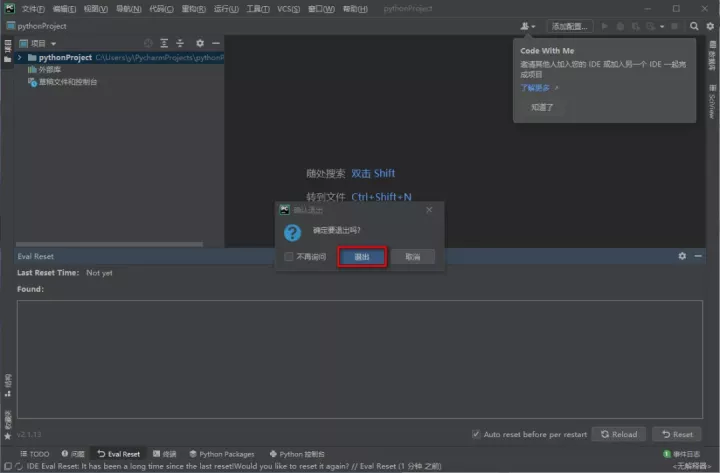Open Eval Reset panel gear settings

coord(683,256)
